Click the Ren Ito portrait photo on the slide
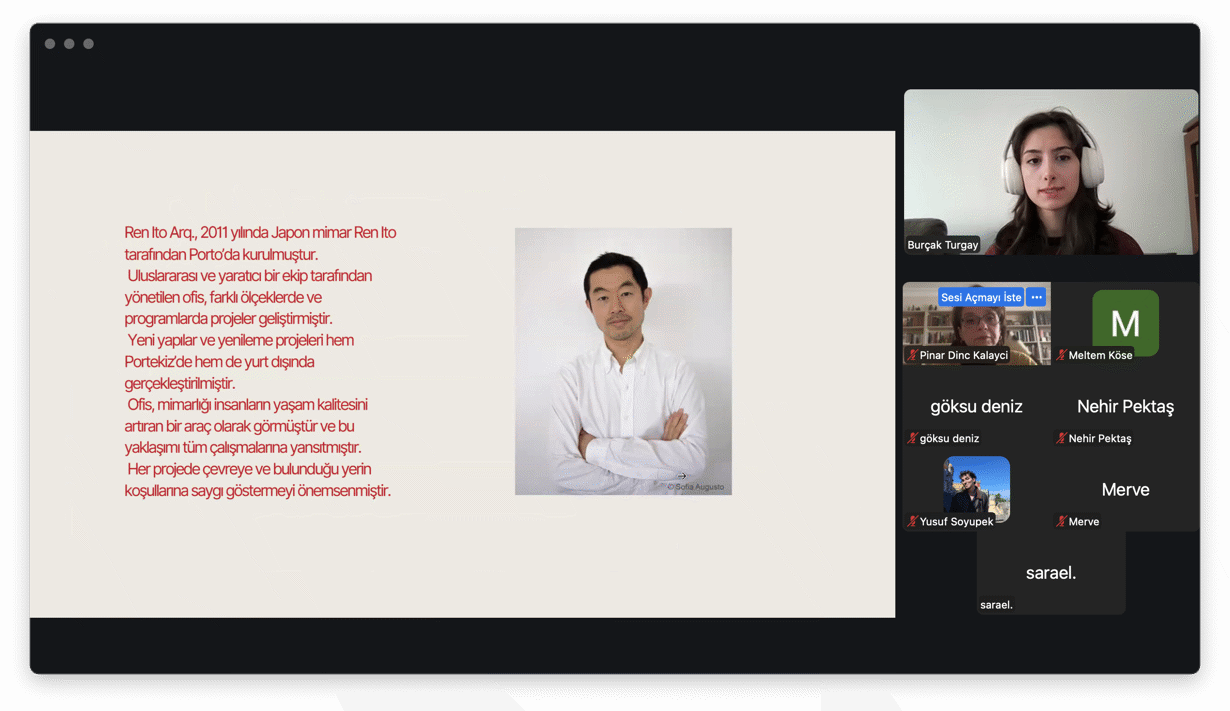This screenshot has width=1230, height=711. (623, 361)
